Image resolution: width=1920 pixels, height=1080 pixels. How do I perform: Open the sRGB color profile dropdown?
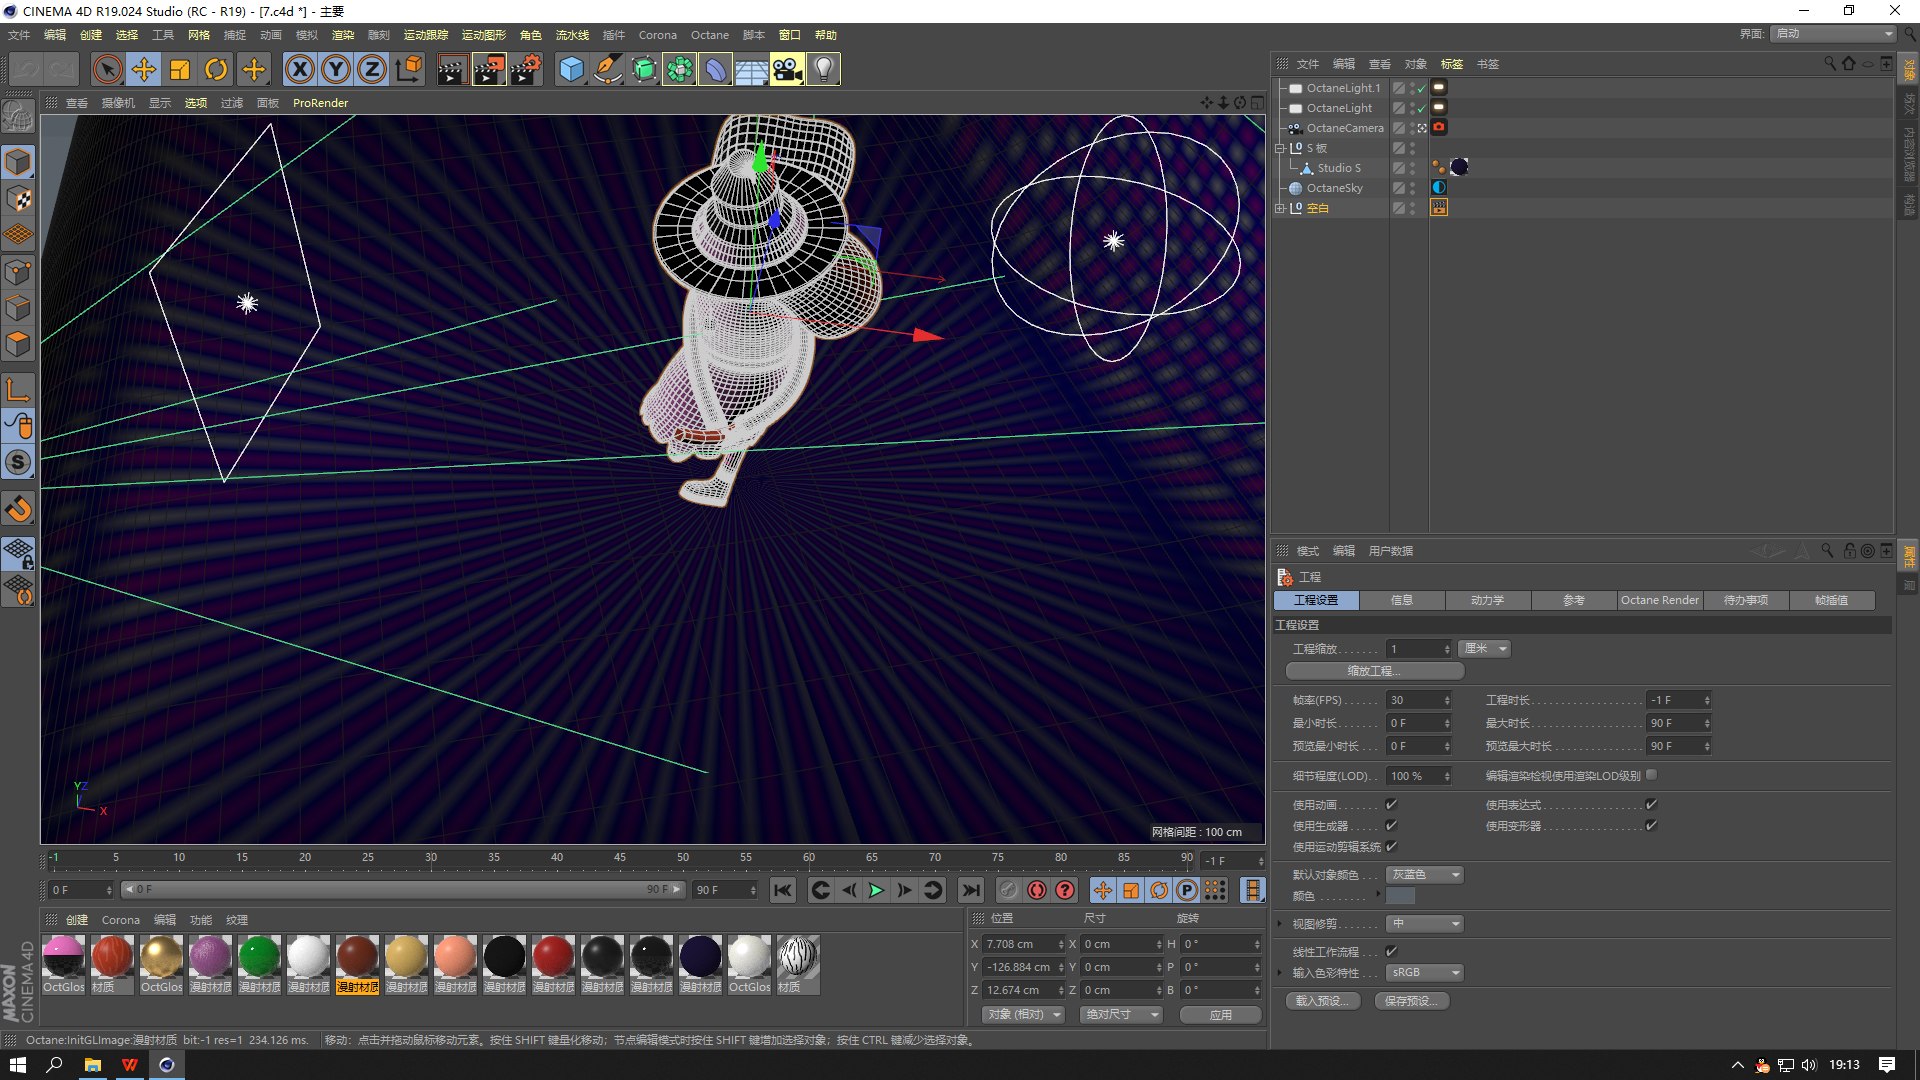pyautogui.click(x=1425, y=973)
